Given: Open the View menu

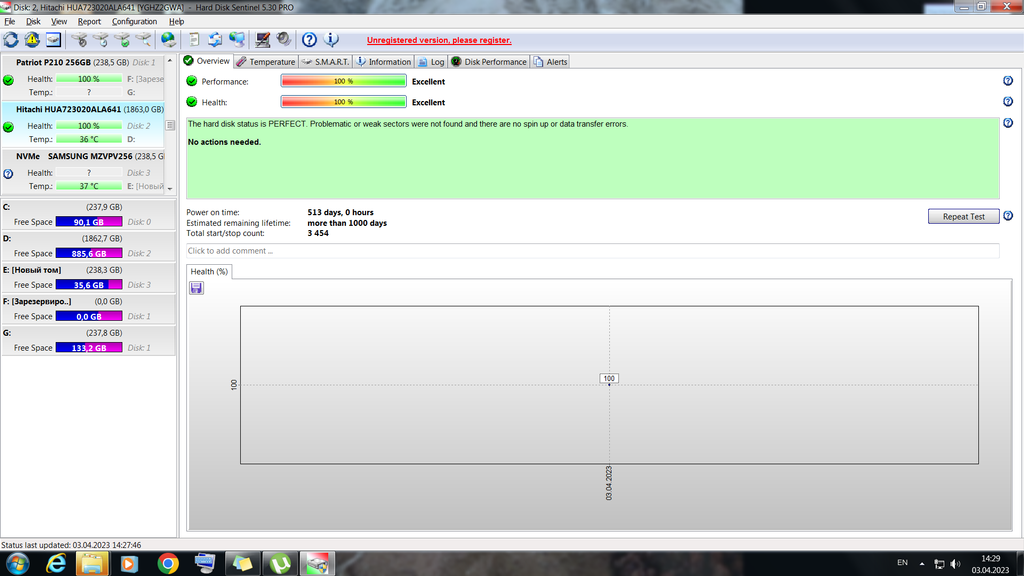Looking at the screenshot, I should [59, 22].
